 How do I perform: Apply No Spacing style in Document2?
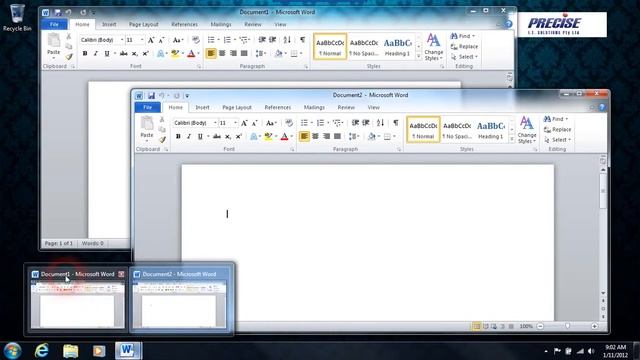coord(457,130)
